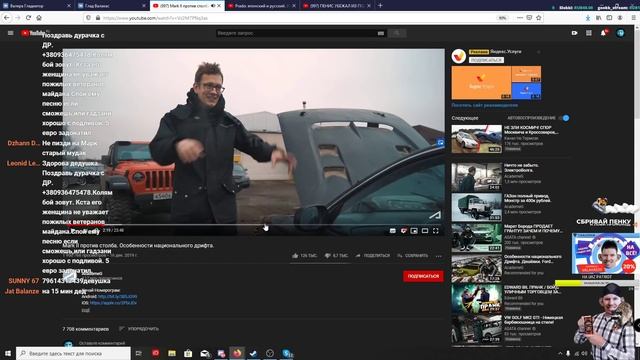
Task: Open Microsoft Store from the taskbar
Action: coord(188,353)
